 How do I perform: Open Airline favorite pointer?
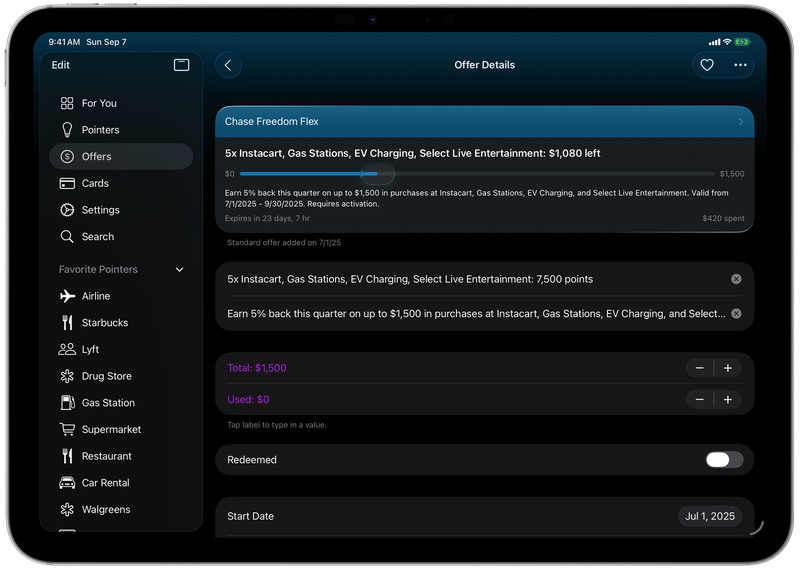pos(121,296)
